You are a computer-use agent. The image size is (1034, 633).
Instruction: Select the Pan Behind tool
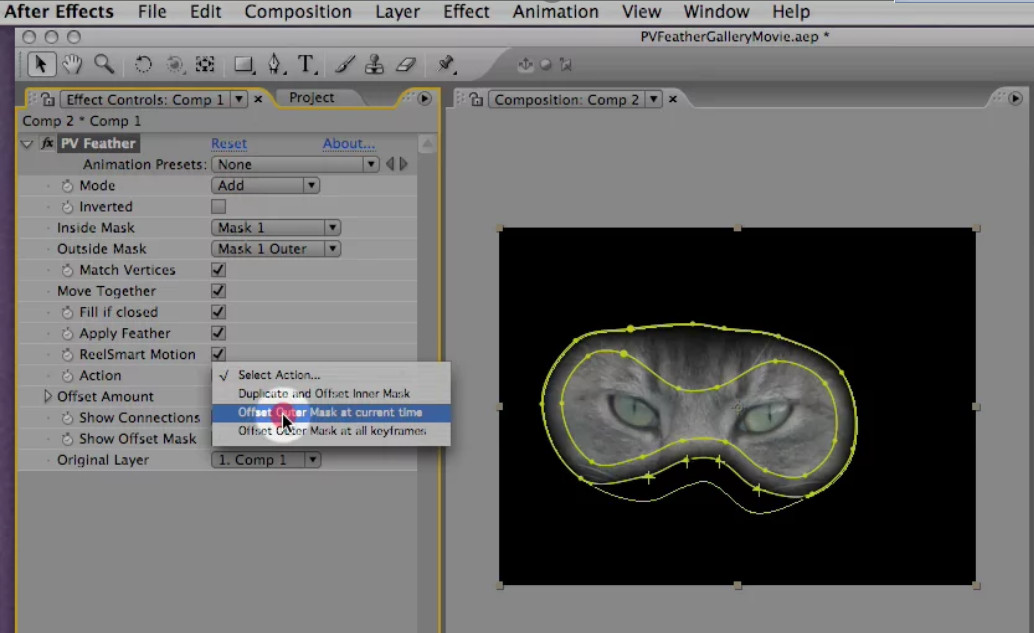[205, 65]
